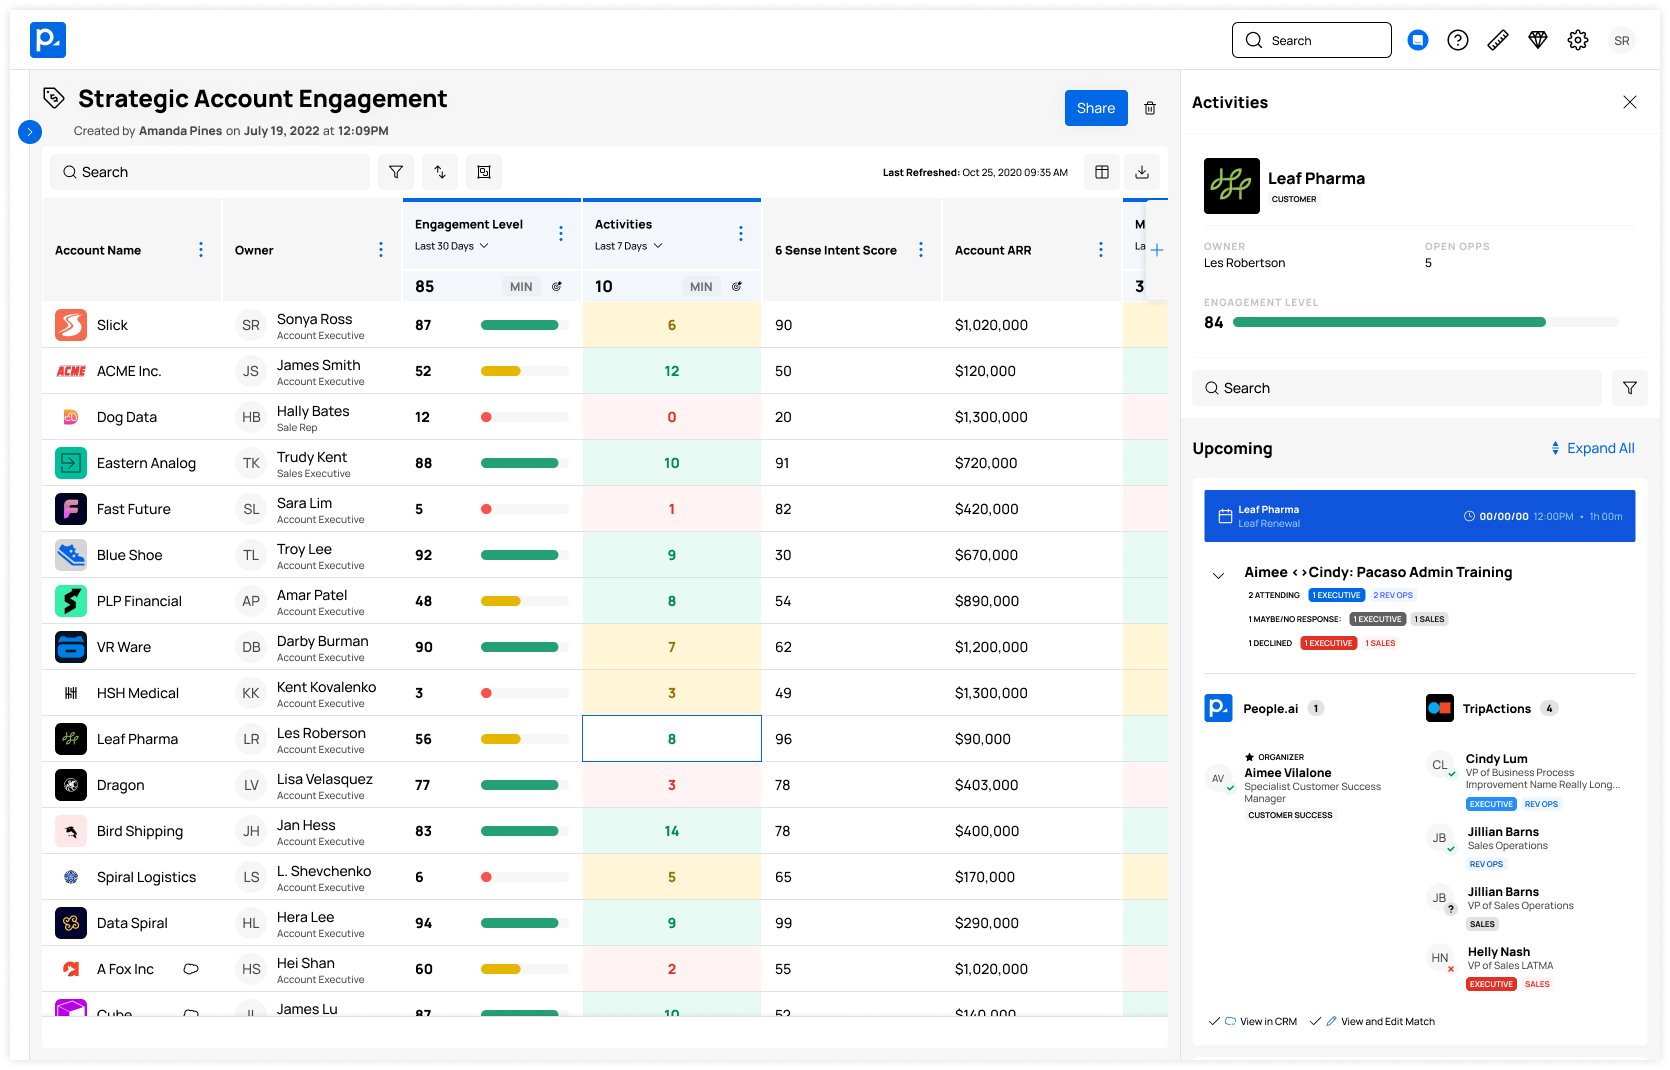The width and height of the screenshot is (1670, 1070).
Task: Click the global Search field in header
Action: coord(1312,40)
